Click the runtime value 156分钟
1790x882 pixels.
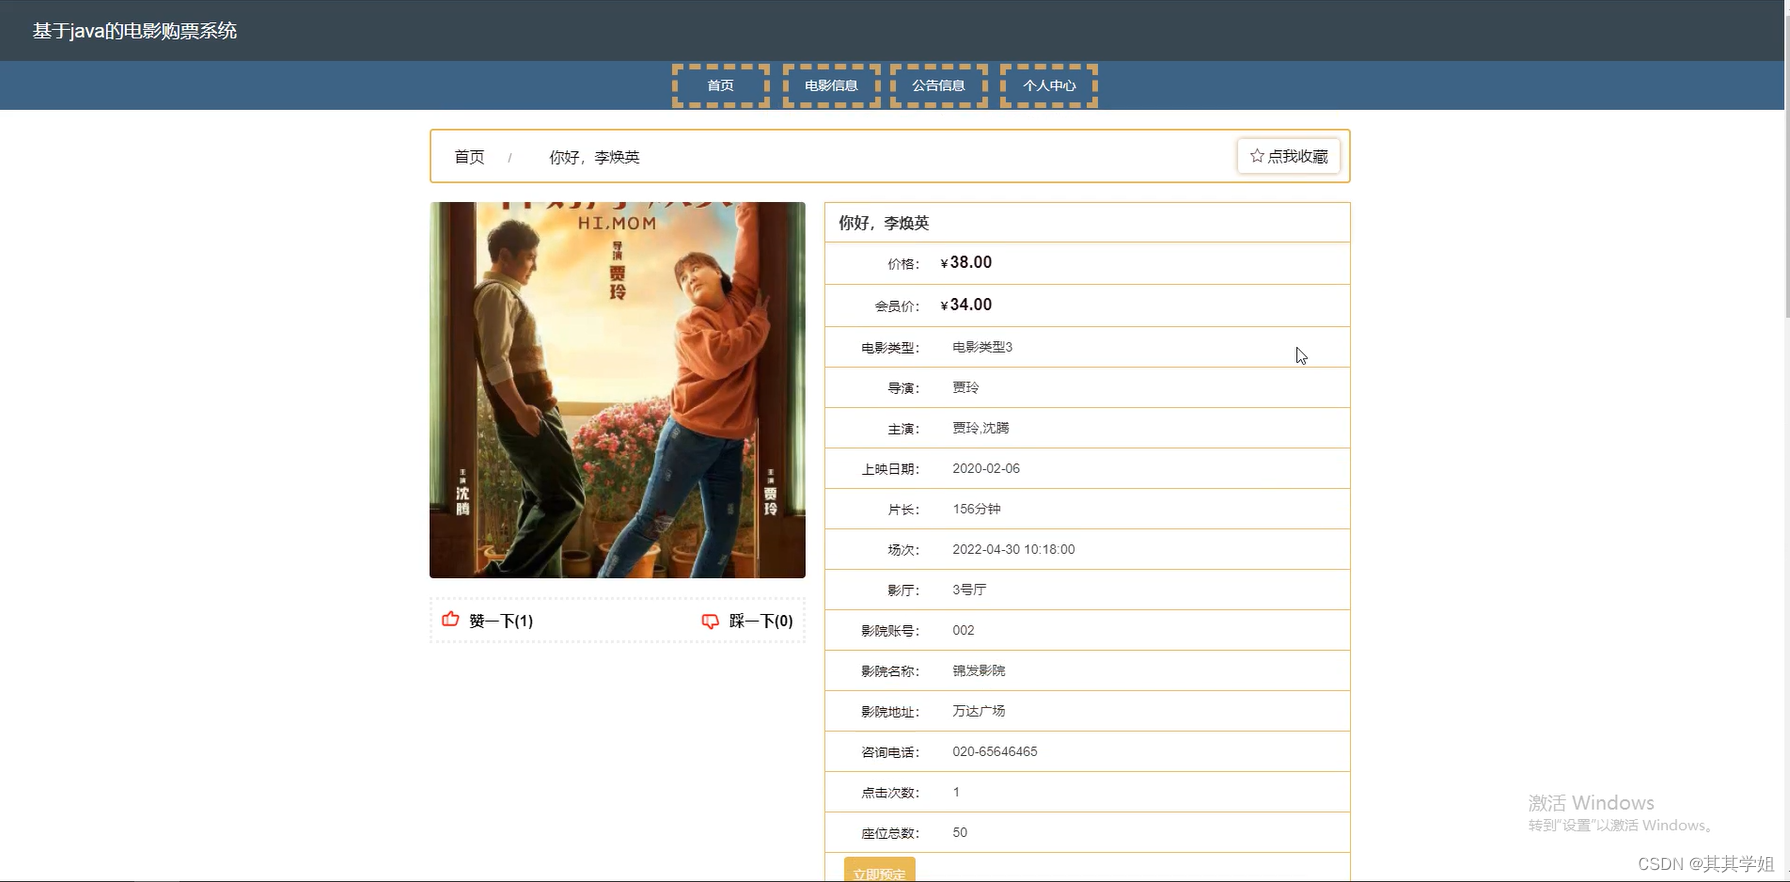pos(977,509)
